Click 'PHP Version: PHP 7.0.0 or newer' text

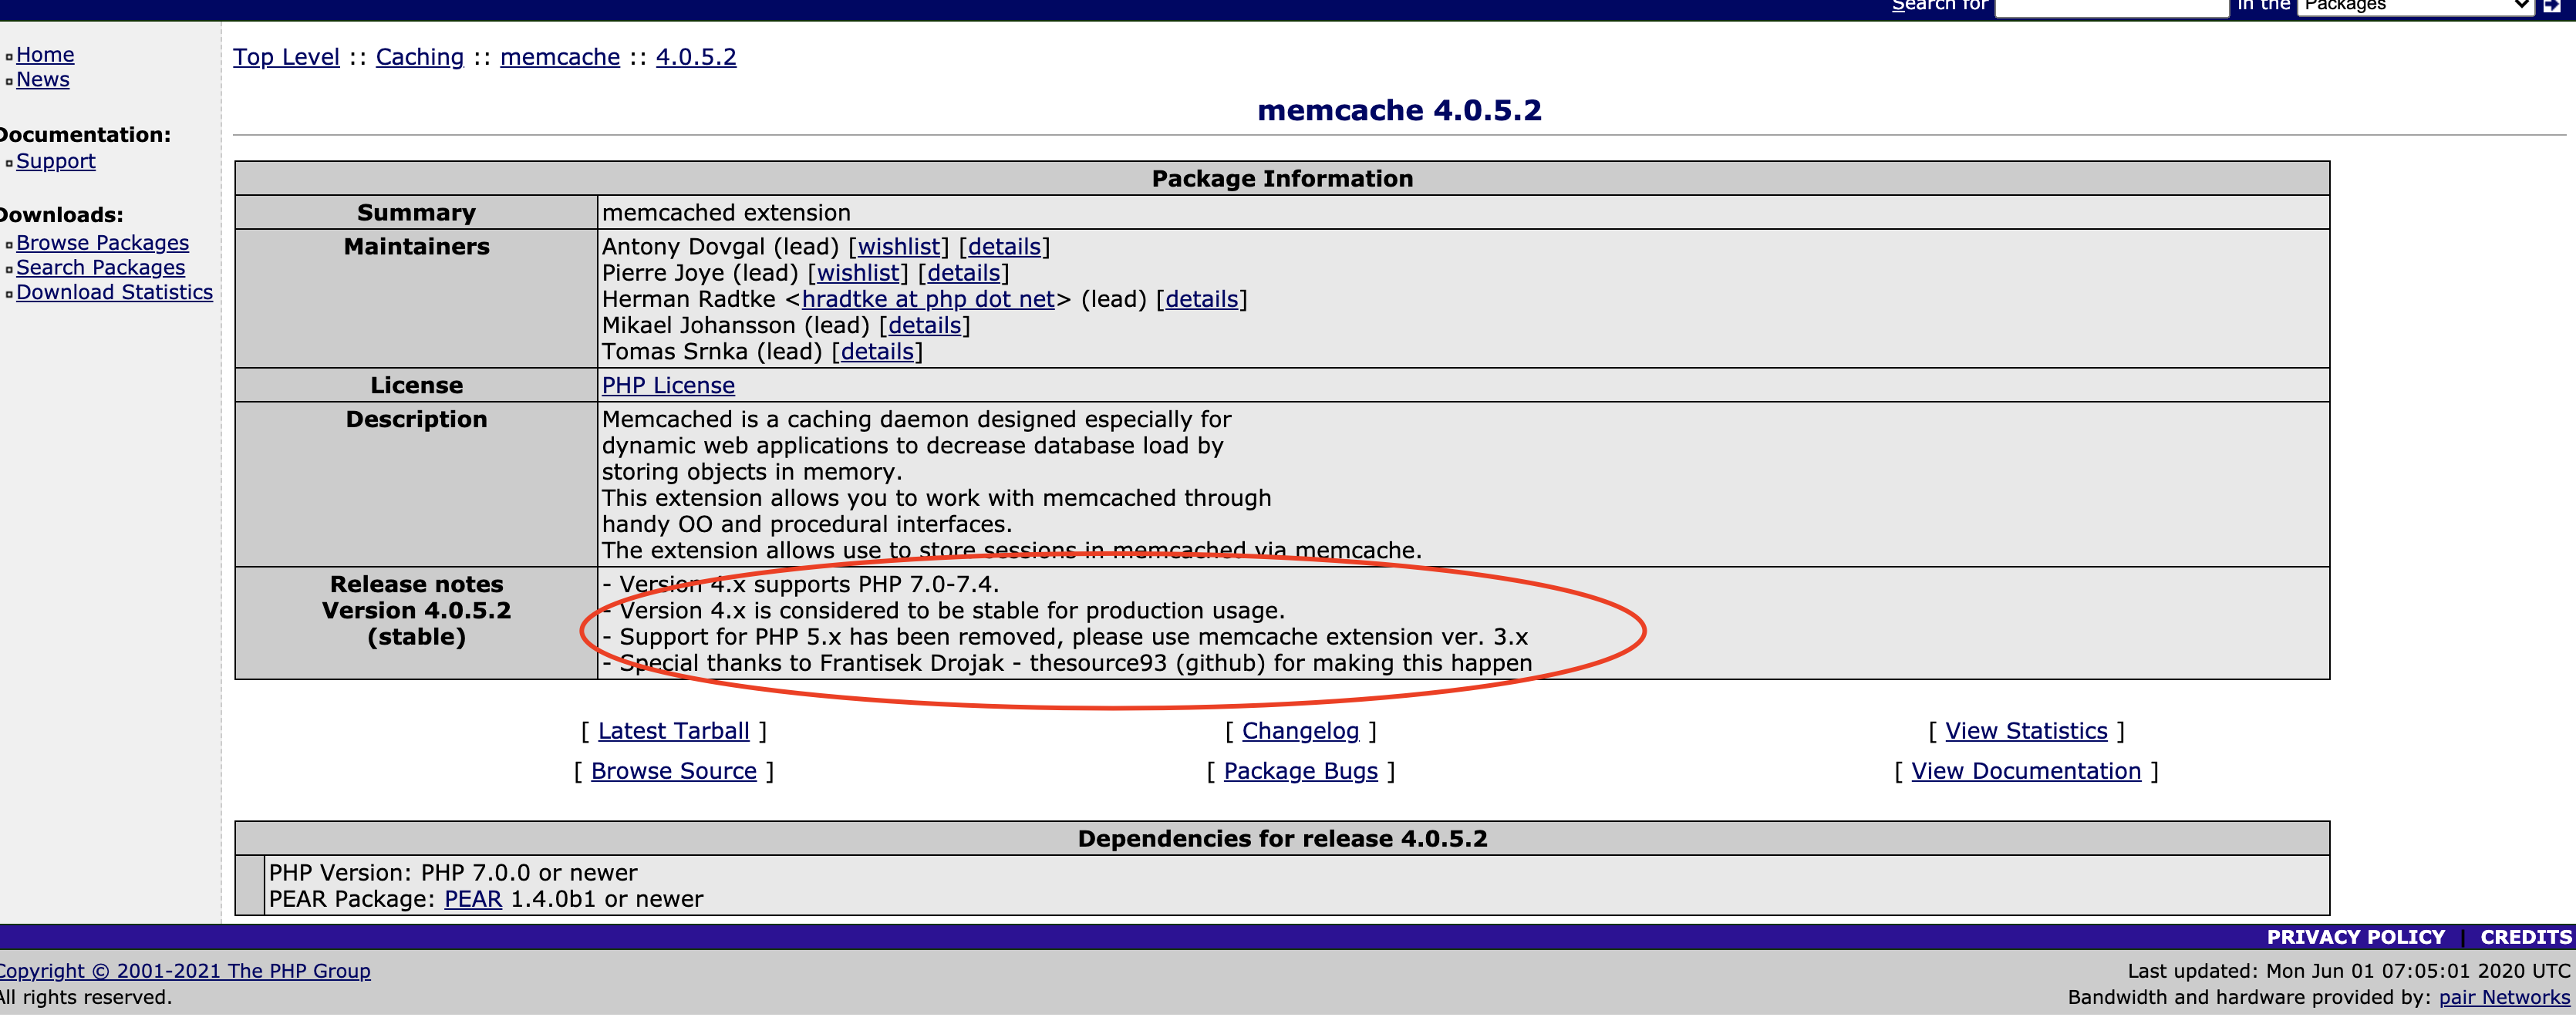tap(453, 873)
